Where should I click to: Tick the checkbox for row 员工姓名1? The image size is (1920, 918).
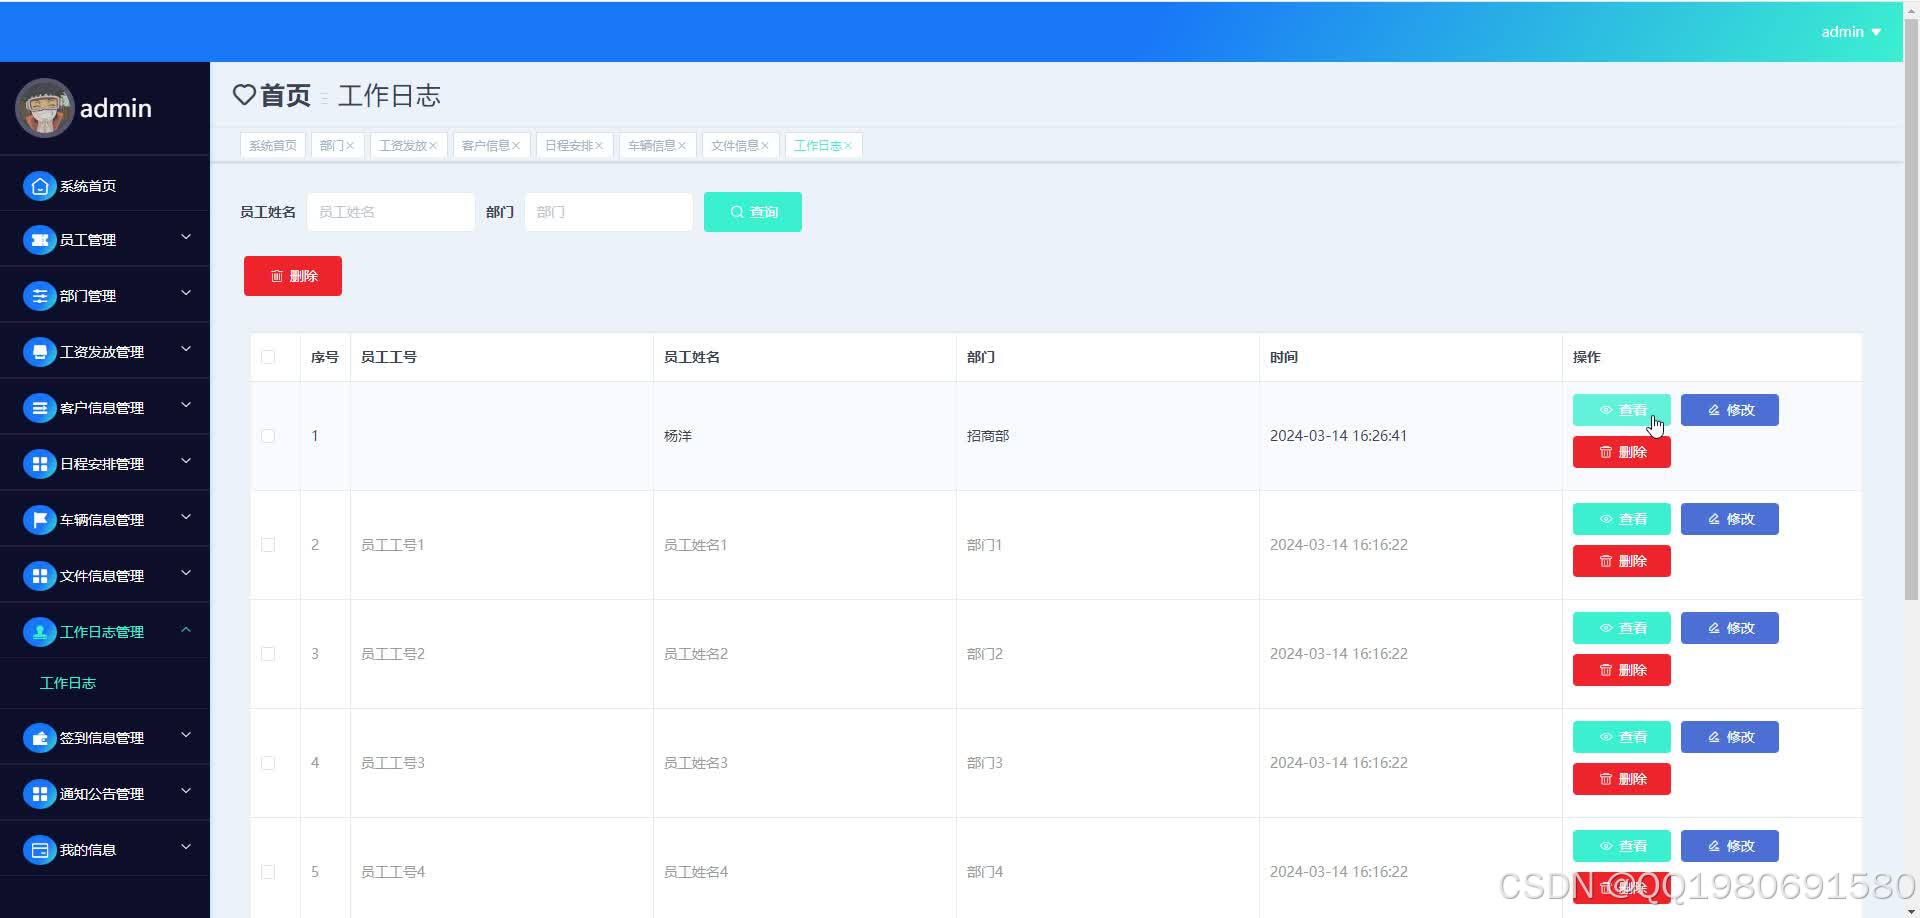(x=268, y=545)
